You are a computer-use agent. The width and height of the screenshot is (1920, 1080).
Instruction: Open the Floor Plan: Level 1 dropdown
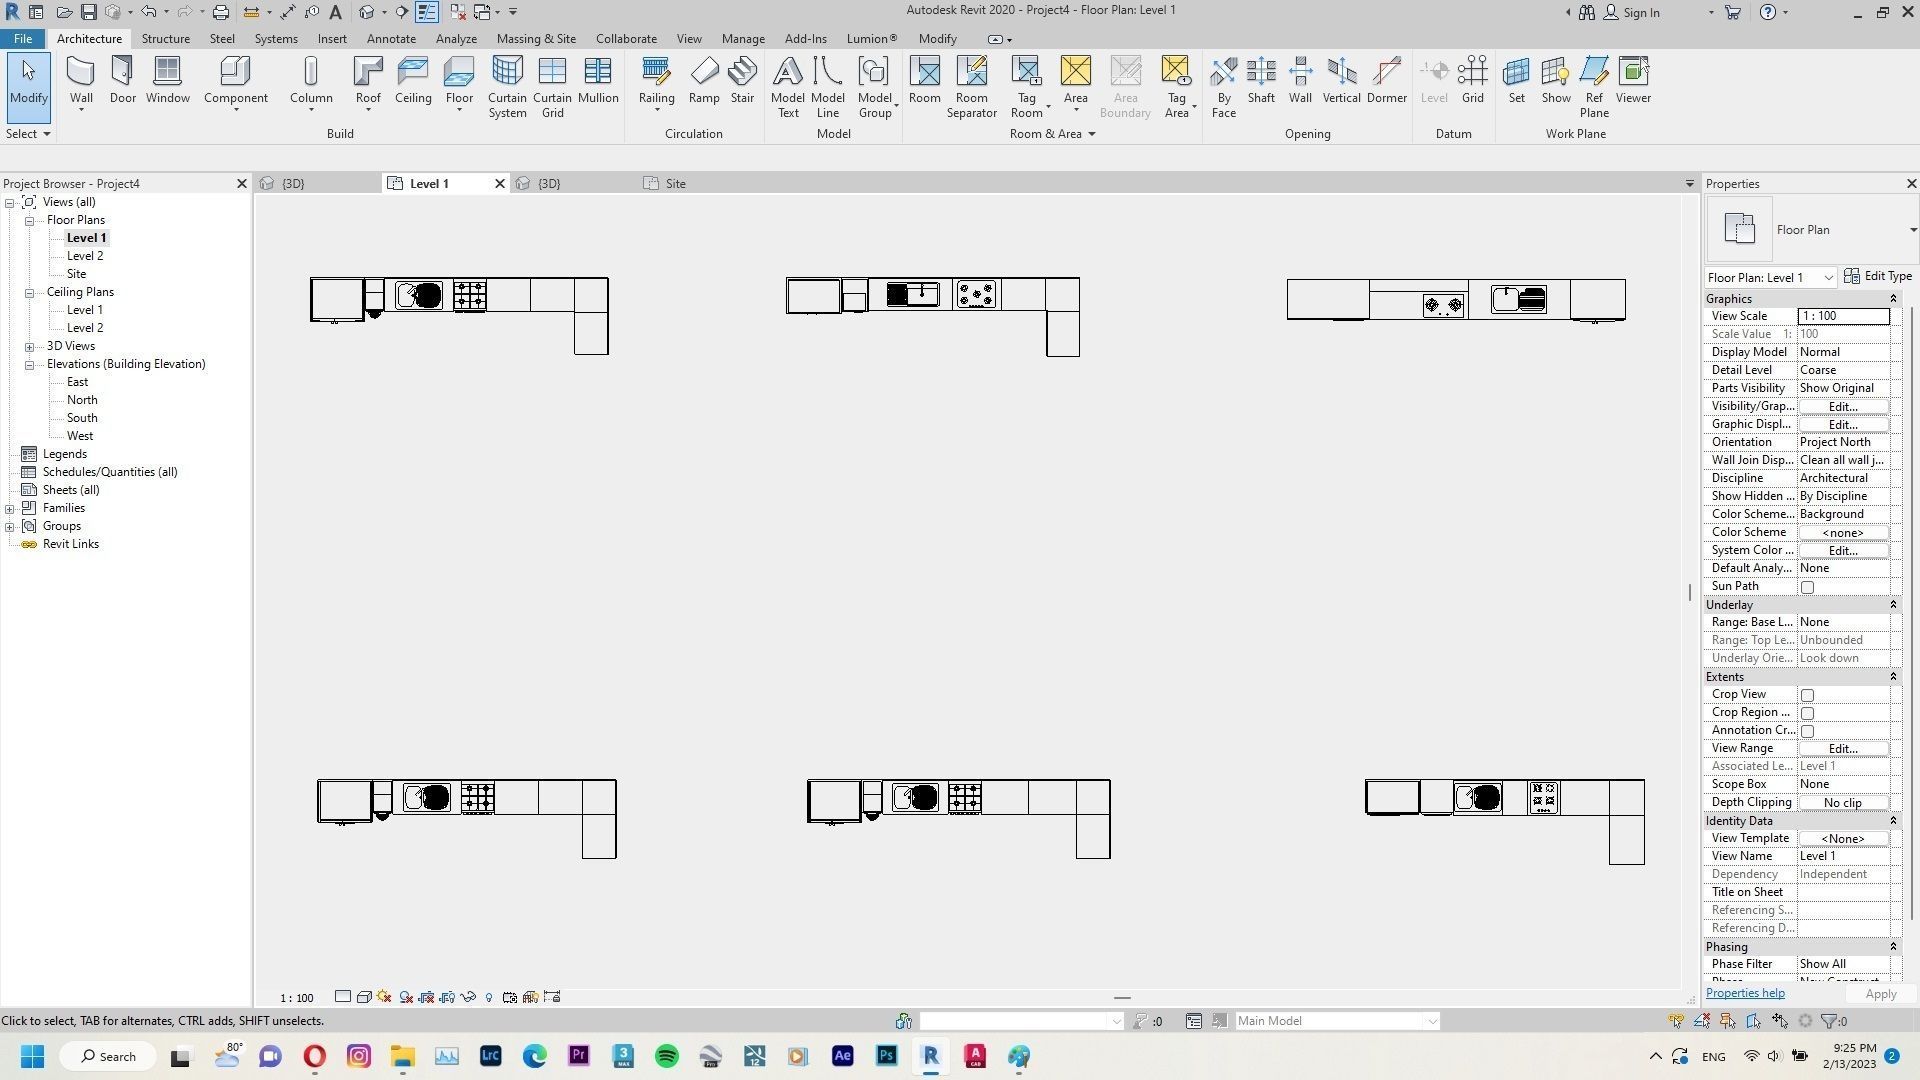point(1828,278)
